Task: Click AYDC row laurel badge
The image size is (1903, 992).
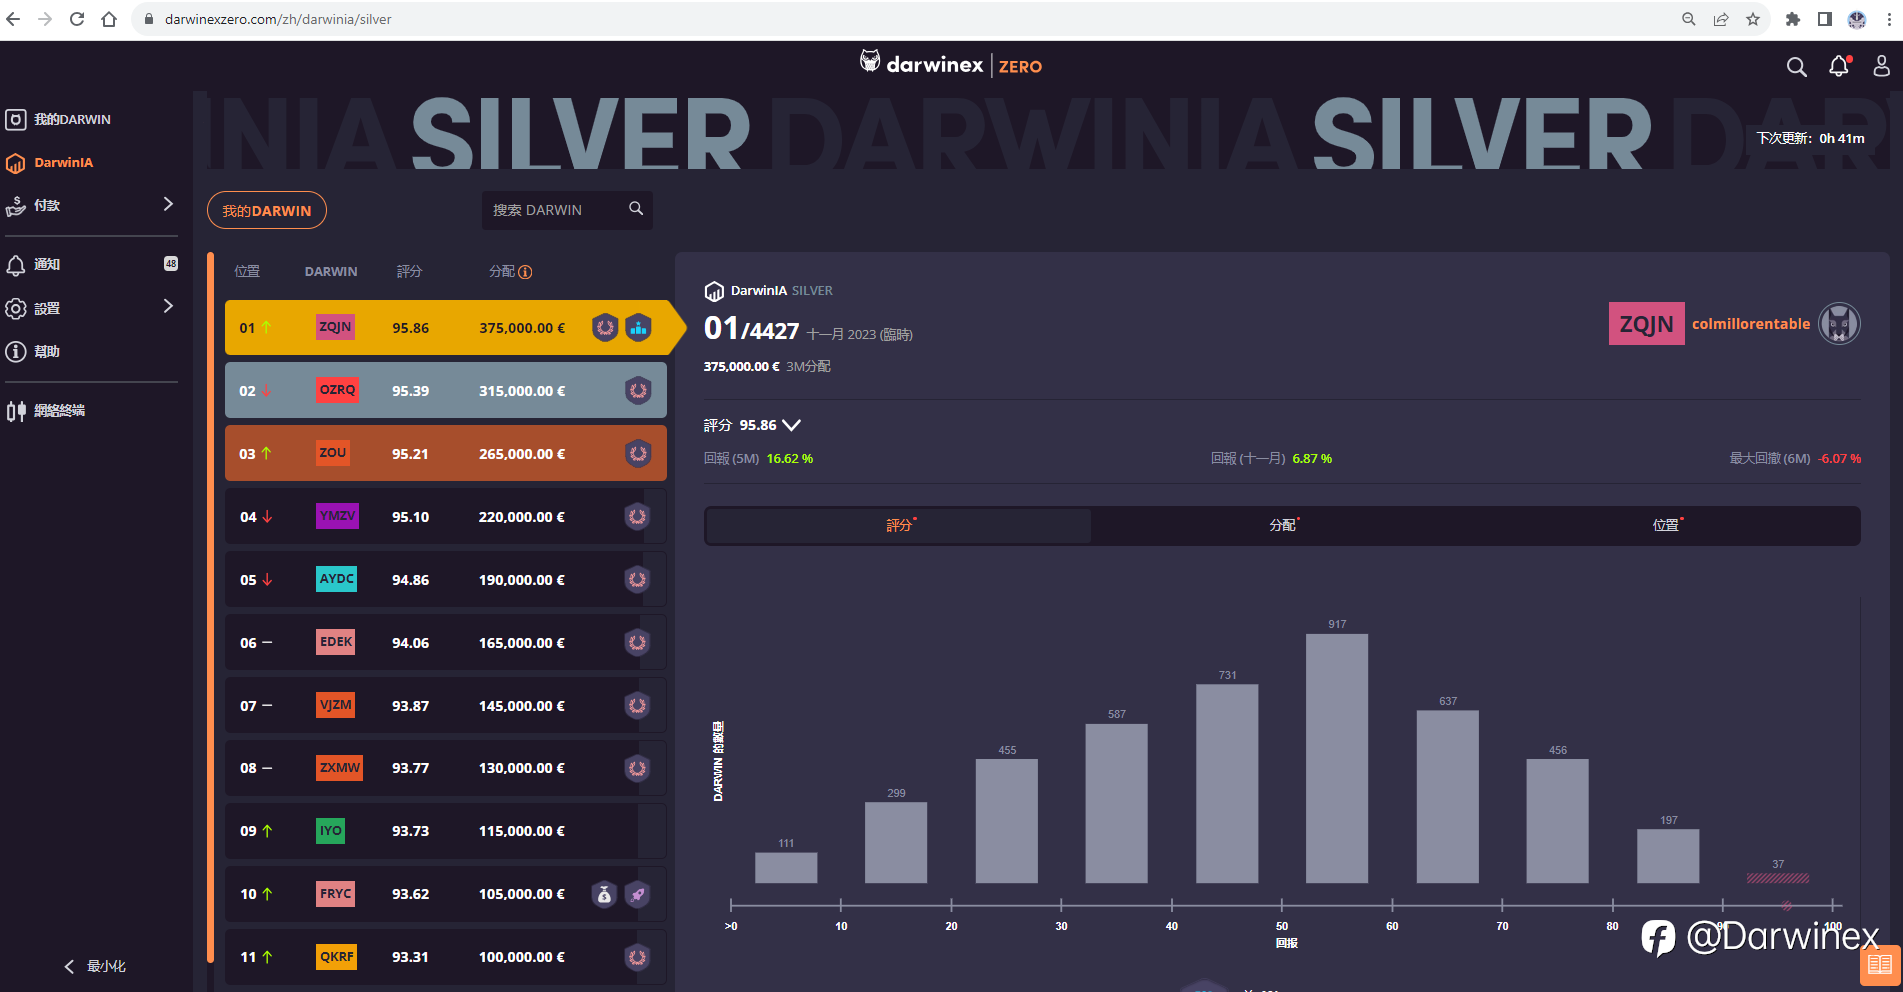Action: pyautogui.click(x=638, y=580)
